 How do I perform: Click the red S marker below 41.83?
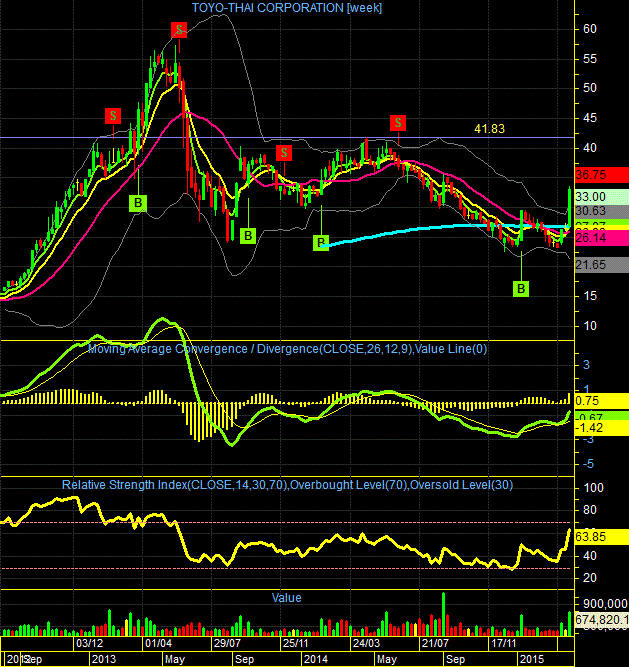[x=398, y=123]
